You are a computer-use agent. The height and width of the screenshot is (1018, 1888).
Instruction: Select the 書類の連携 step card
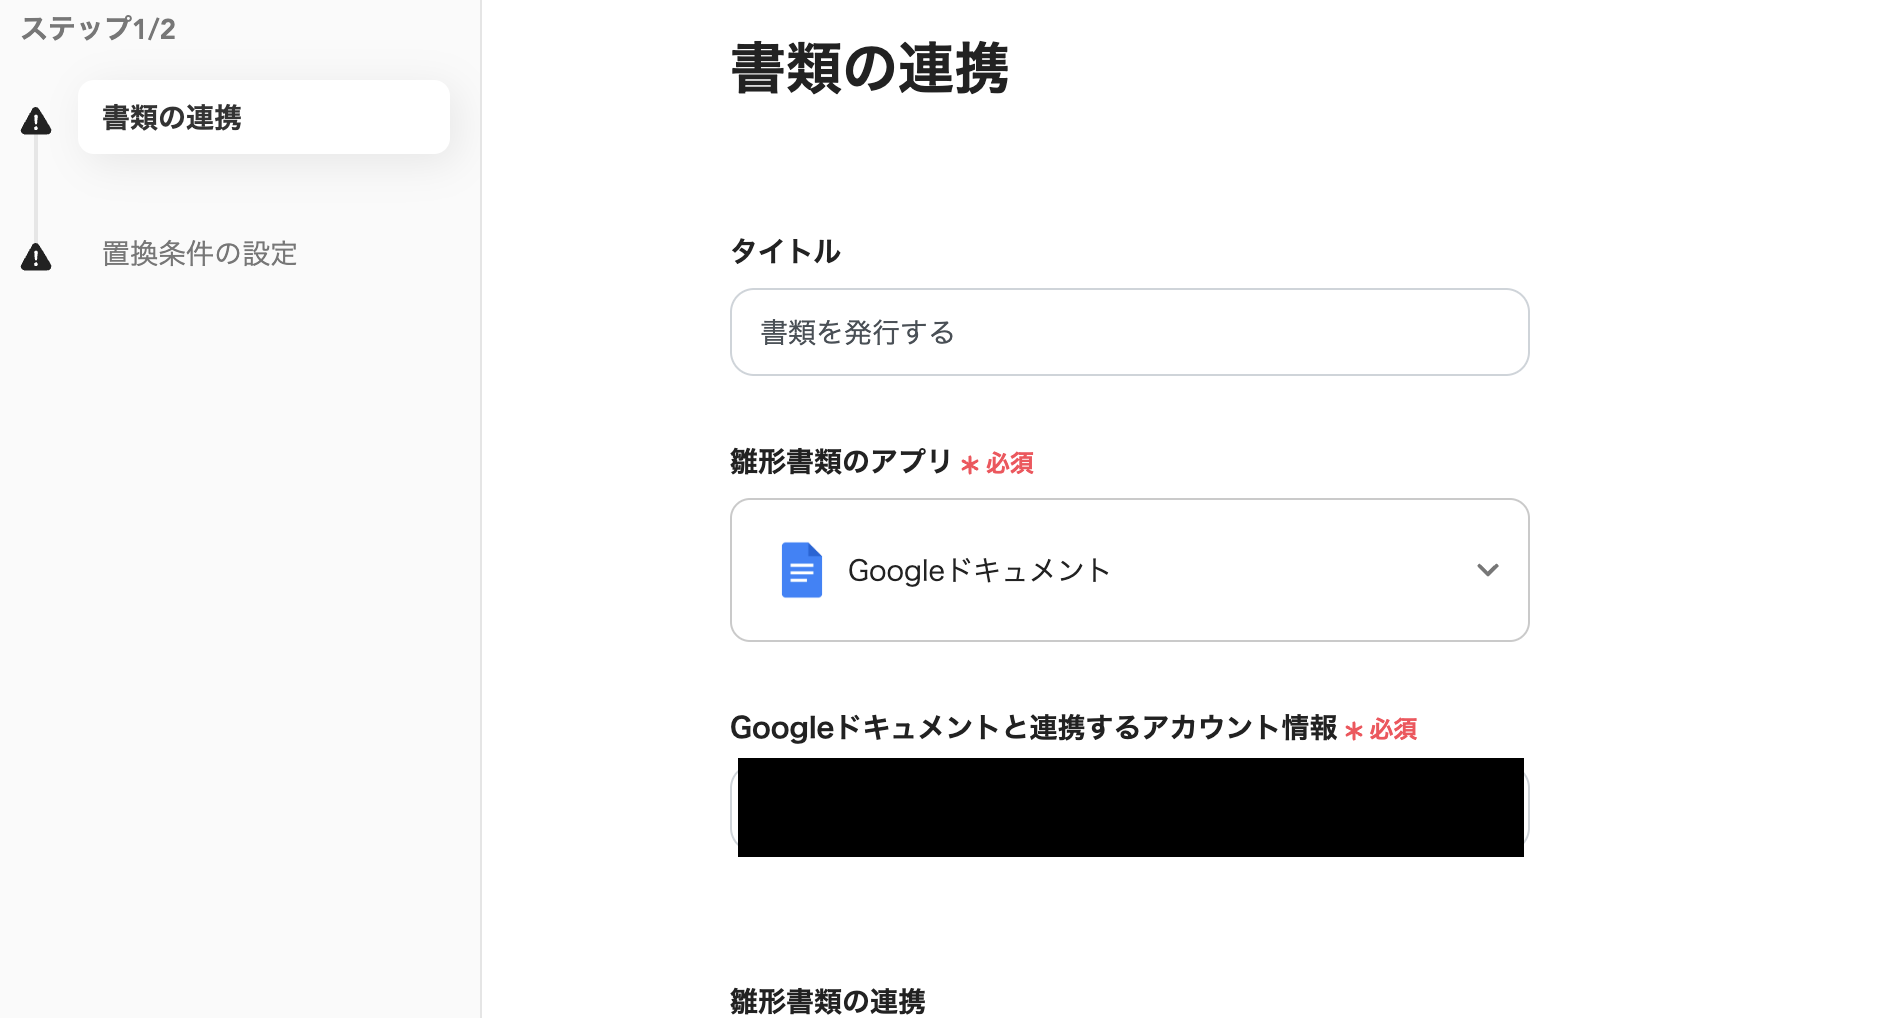click(x=263, y=117)
